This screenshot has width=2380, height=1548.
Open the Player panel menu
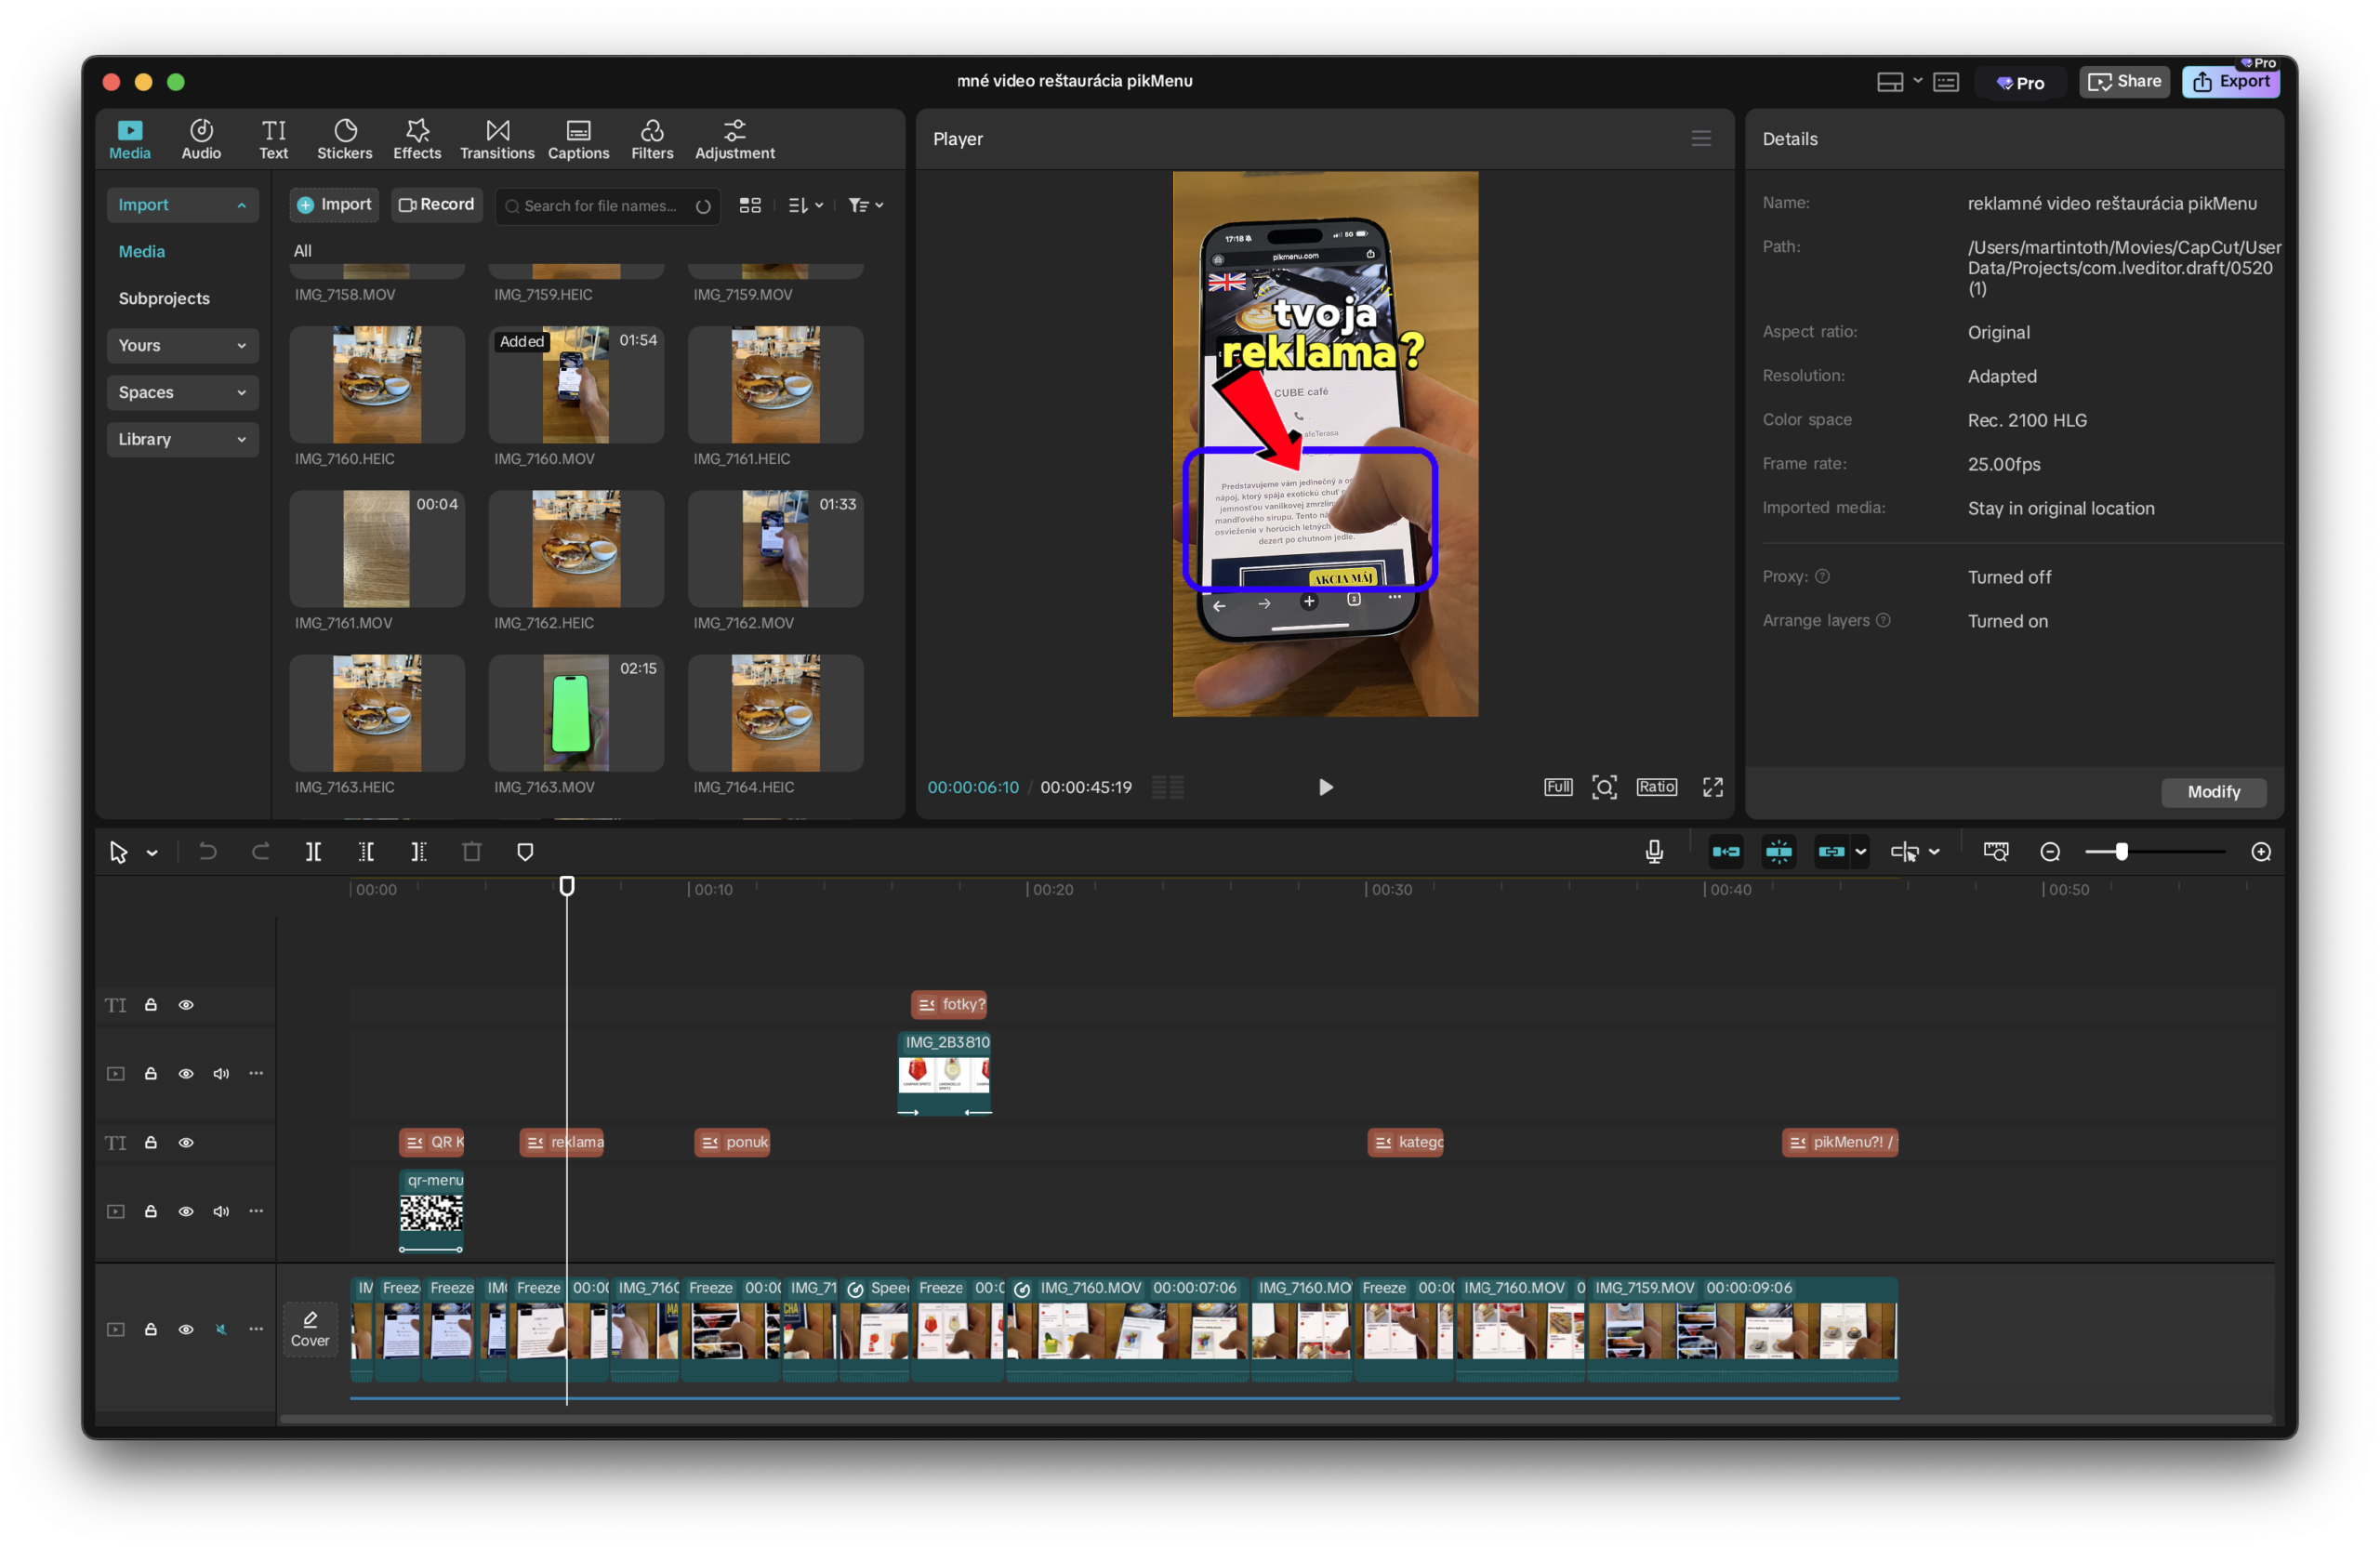pyautogui.click(x=1700, y=139)
